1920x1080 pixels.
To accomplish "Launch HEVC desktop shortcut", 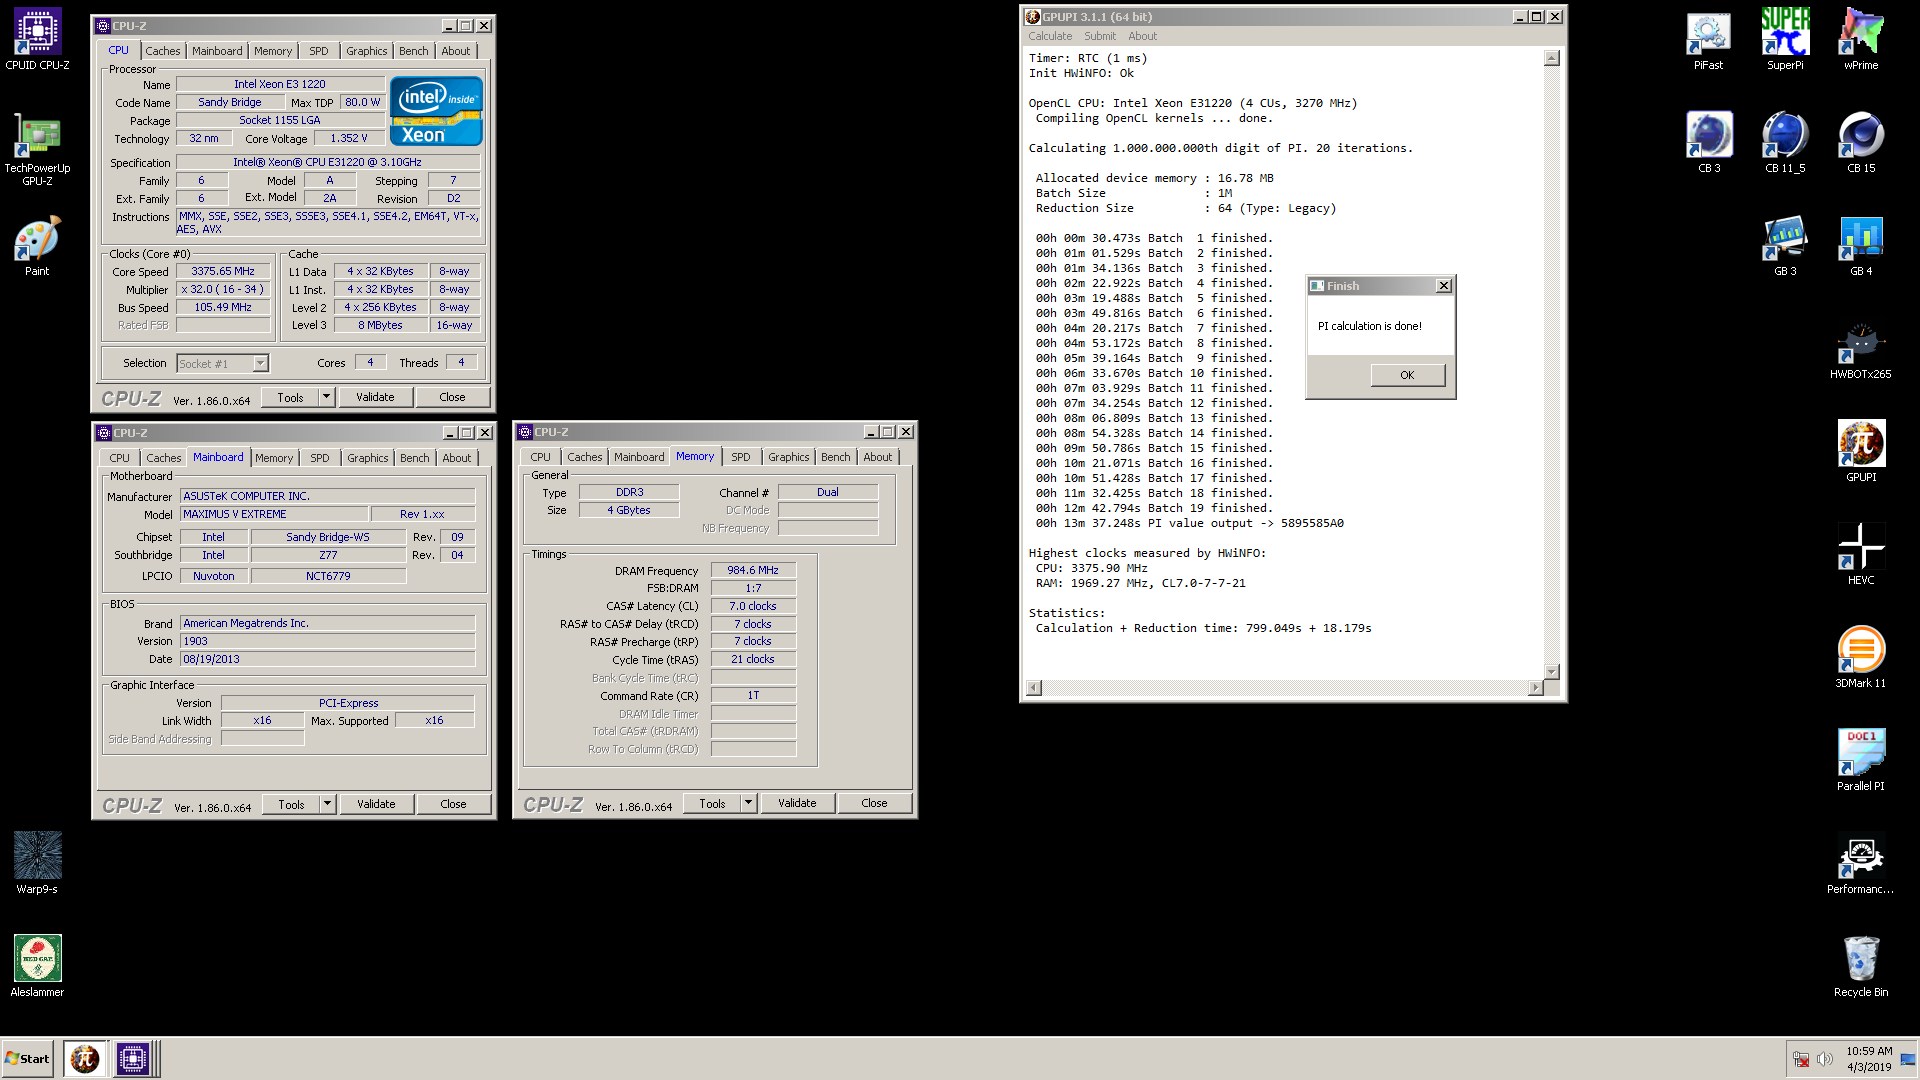I will (1861, 555).
